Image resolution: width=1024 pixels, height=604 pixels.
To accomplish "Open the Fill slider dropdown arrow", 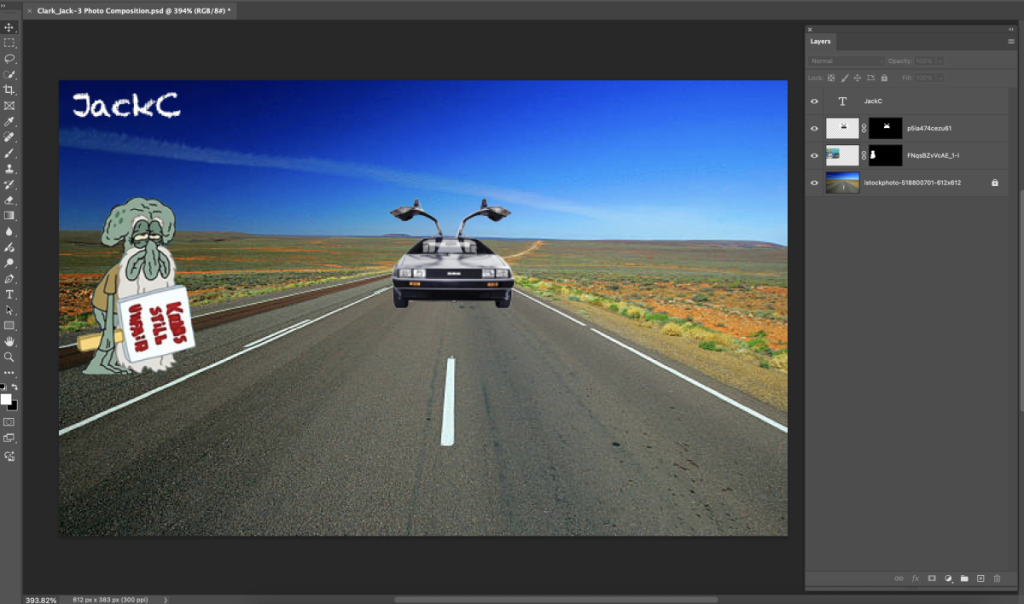I will 940,78.
